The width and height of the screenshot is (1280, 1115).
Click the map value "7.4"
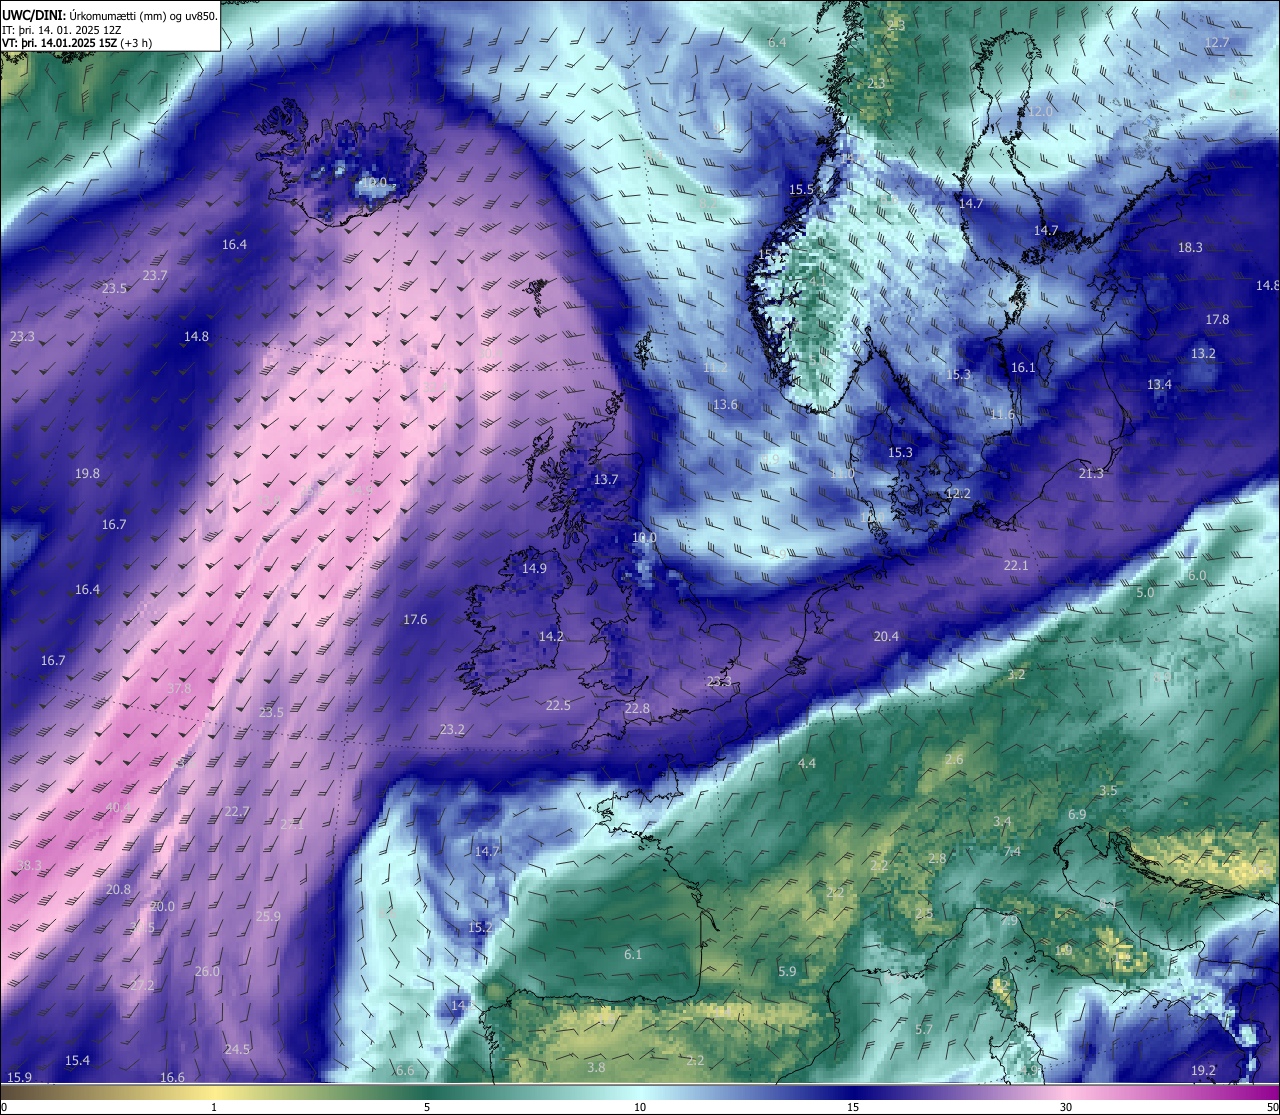[1012, 852]
